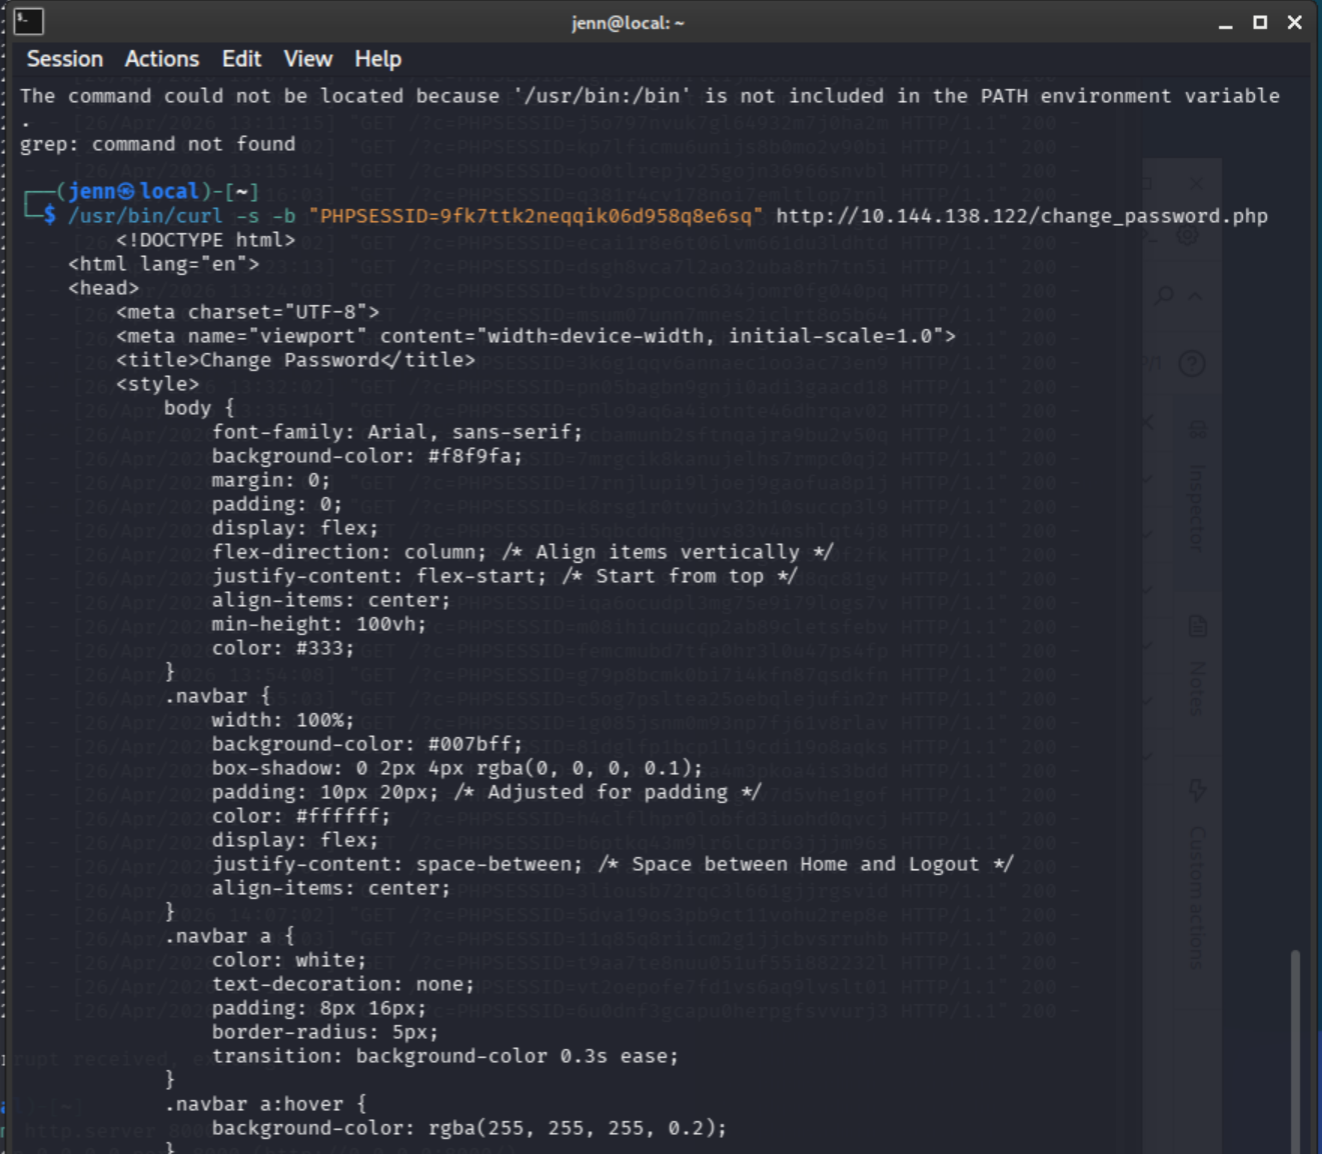
Task: Click the '(jenn㉿local)-[~]' prompt text
Action: tap(157, 191)
